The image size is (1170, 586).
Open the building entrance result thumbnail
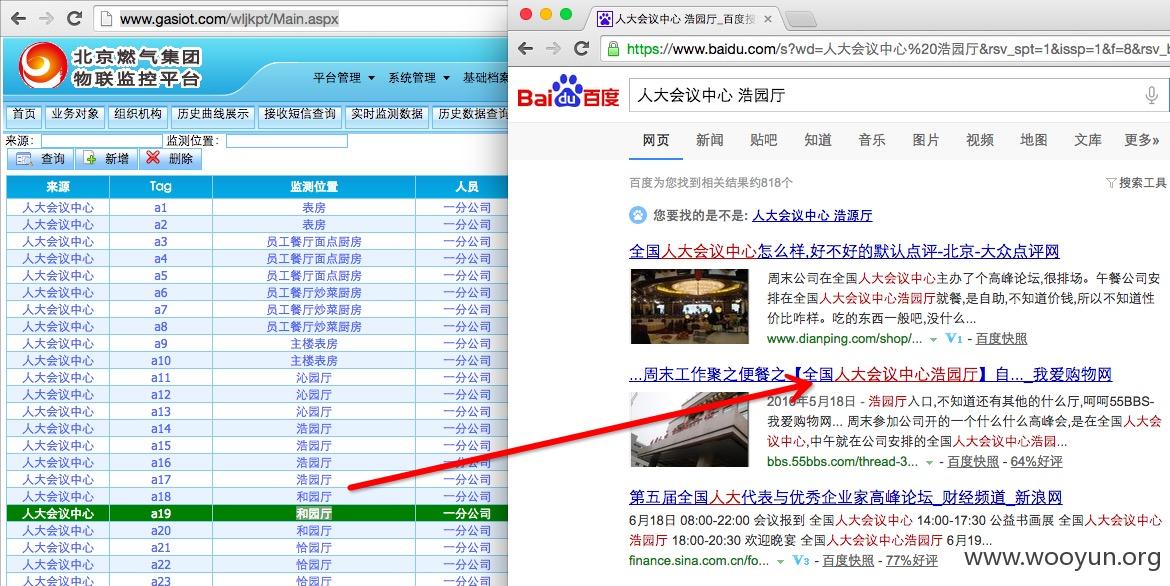point(689,429)
